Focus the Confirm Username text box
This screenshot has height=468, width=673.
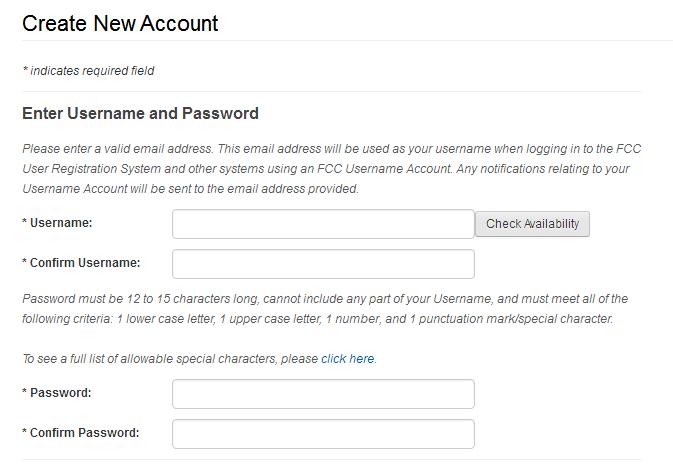click(323, 264)
